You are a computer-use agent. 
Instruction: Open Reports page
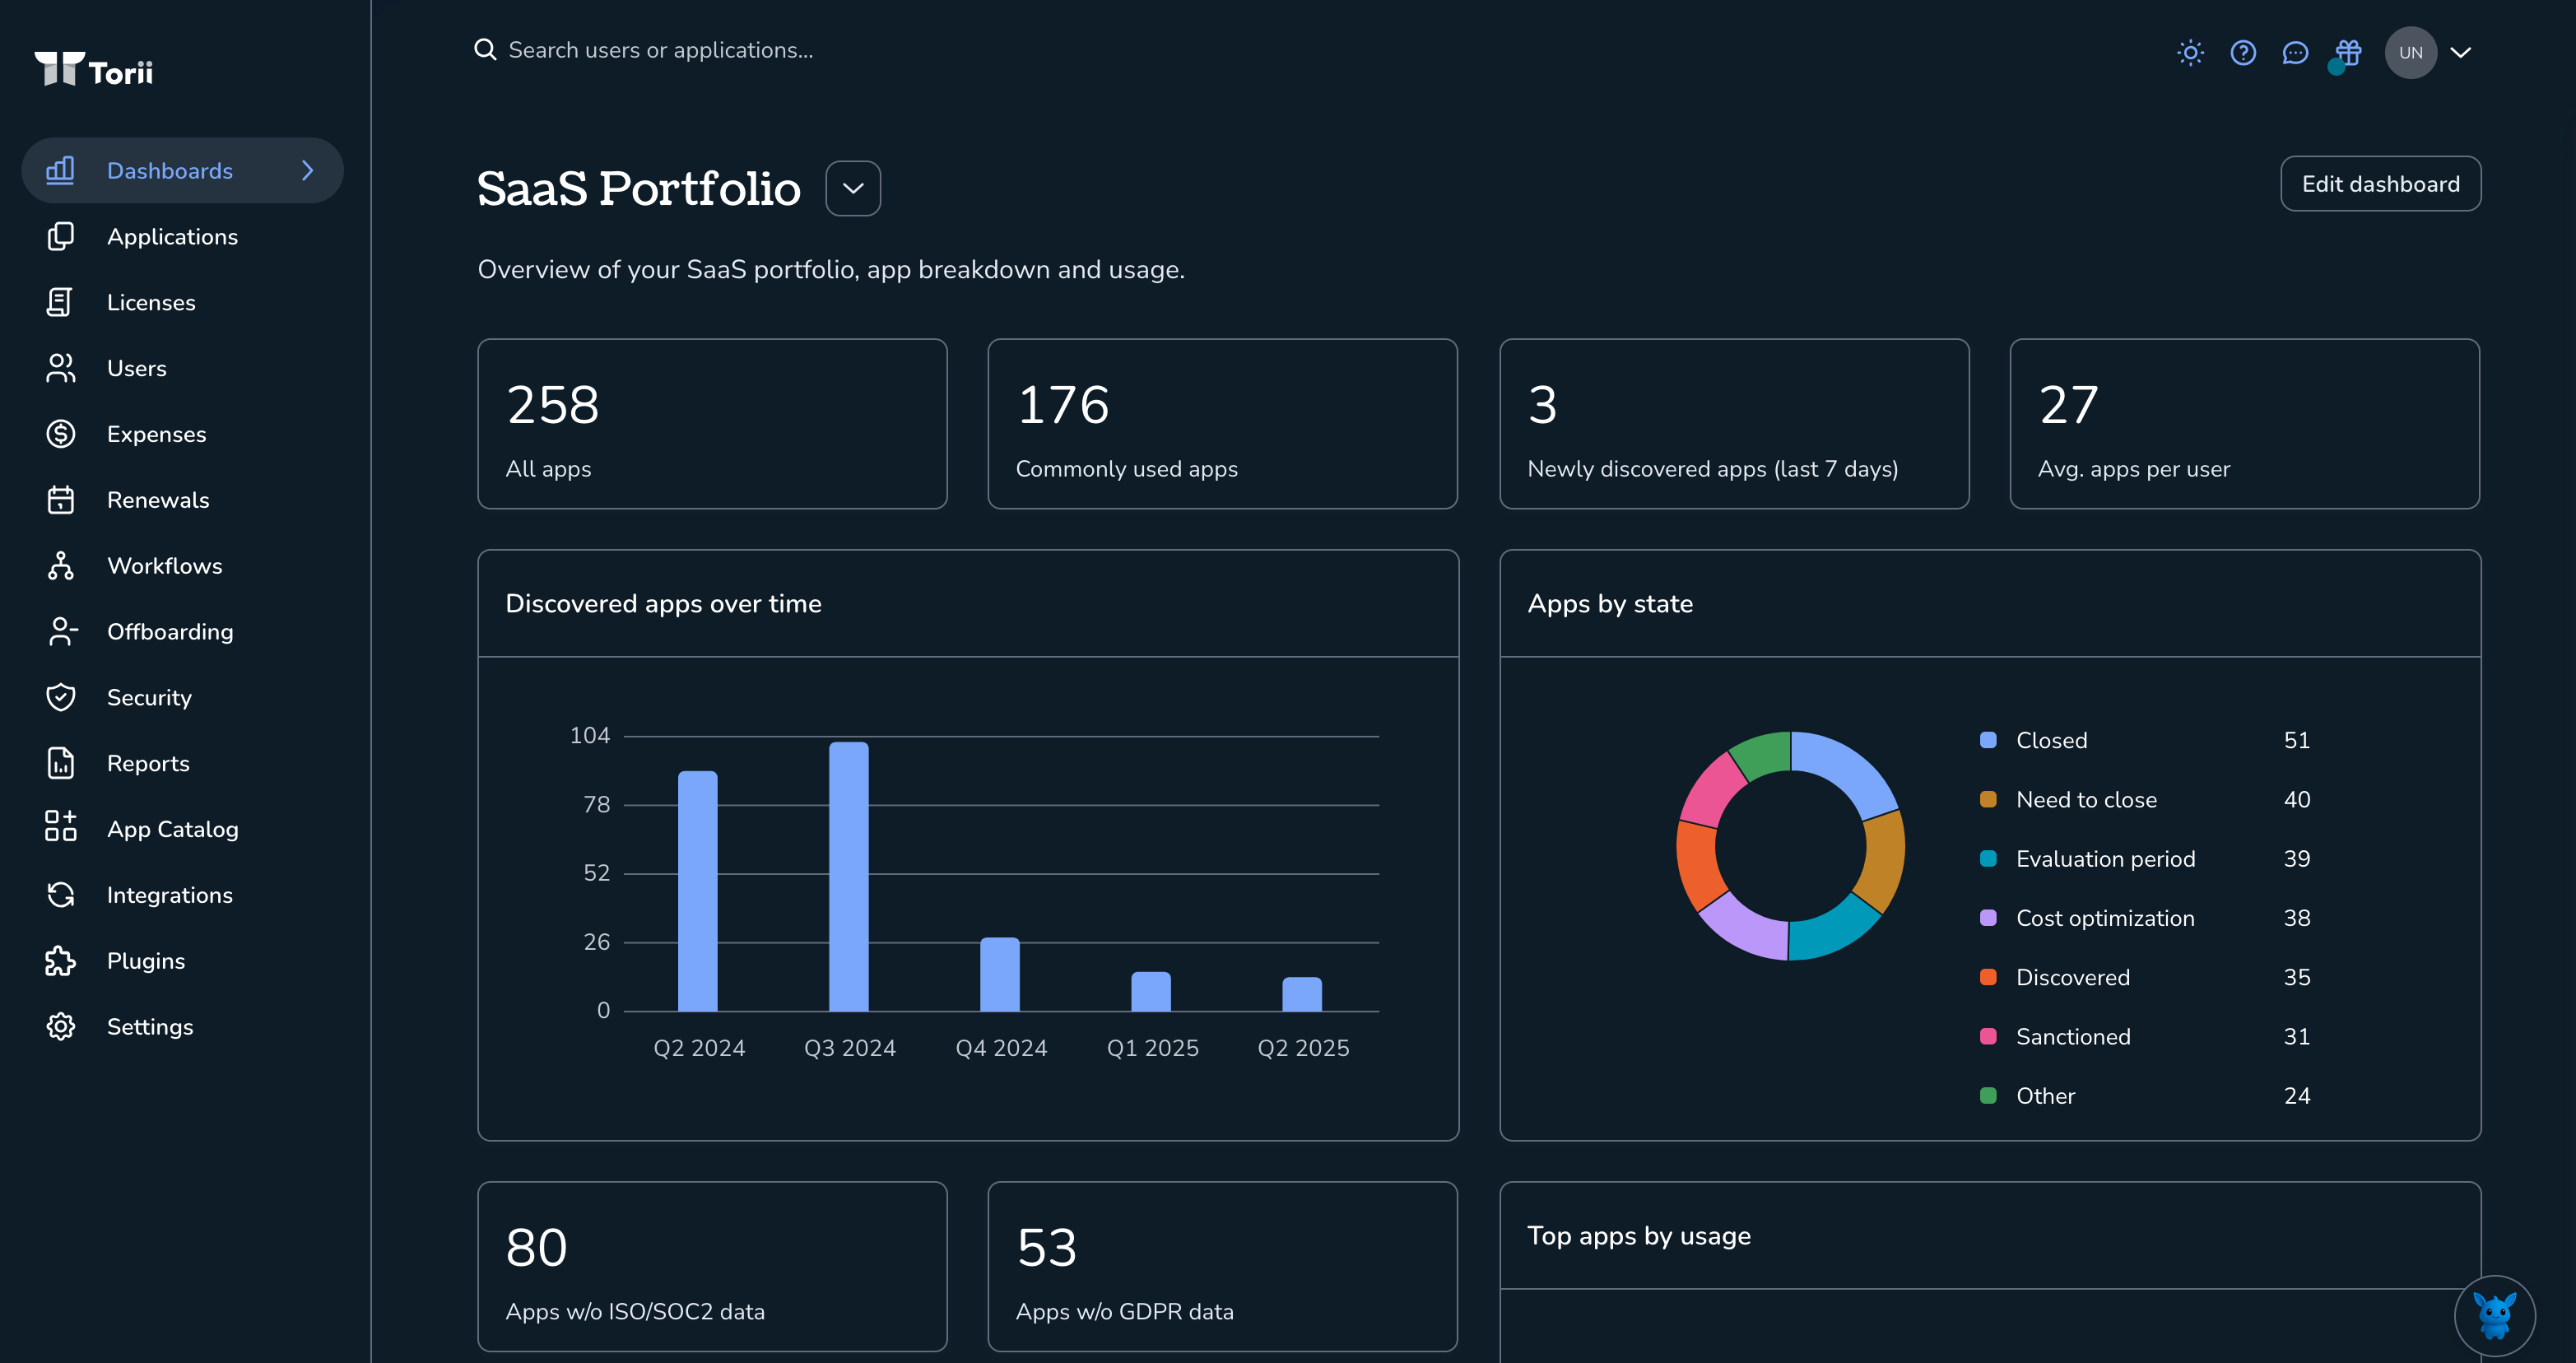click(x=148, y=763)
